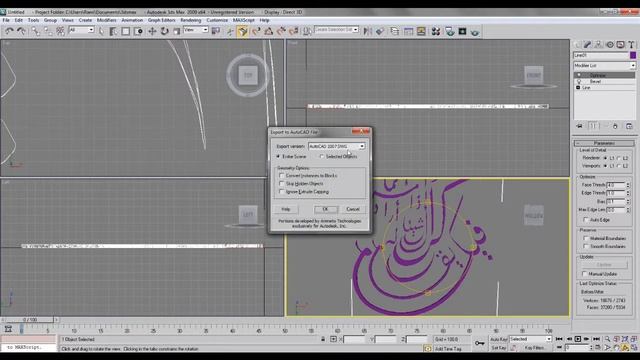Enable the Auto Edge checkbox
640x360 pixels.
[x=586, y=220]
